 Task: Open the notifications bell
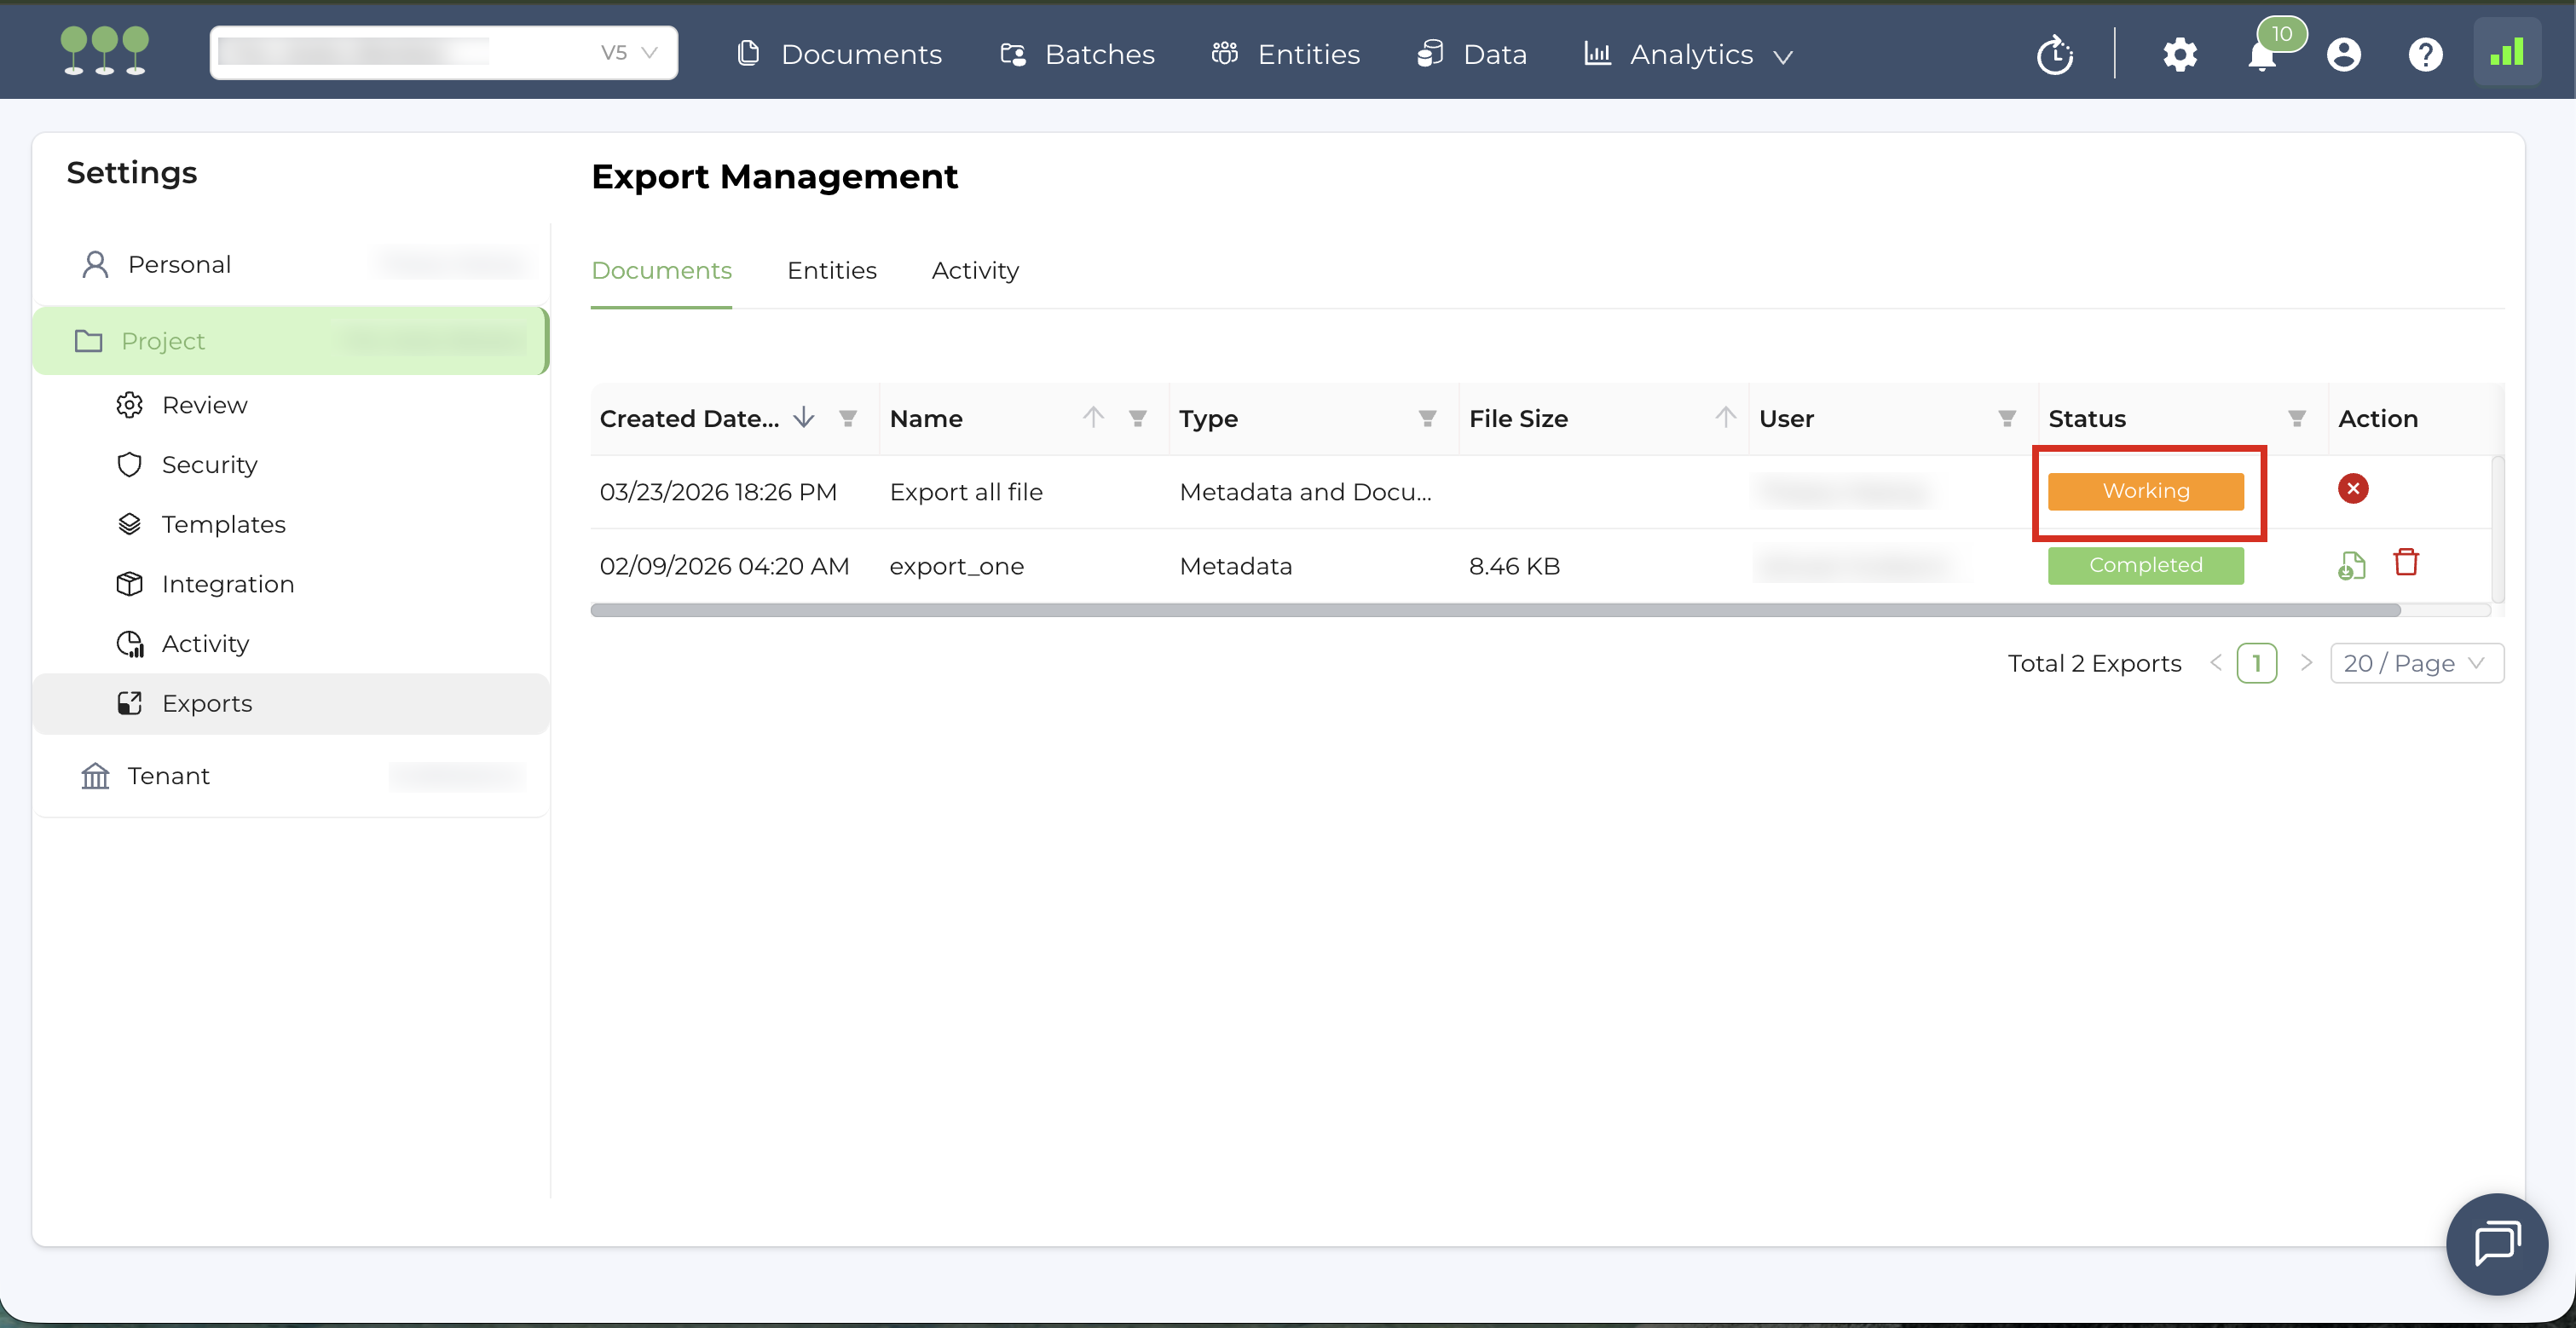tap(2261, 55)
